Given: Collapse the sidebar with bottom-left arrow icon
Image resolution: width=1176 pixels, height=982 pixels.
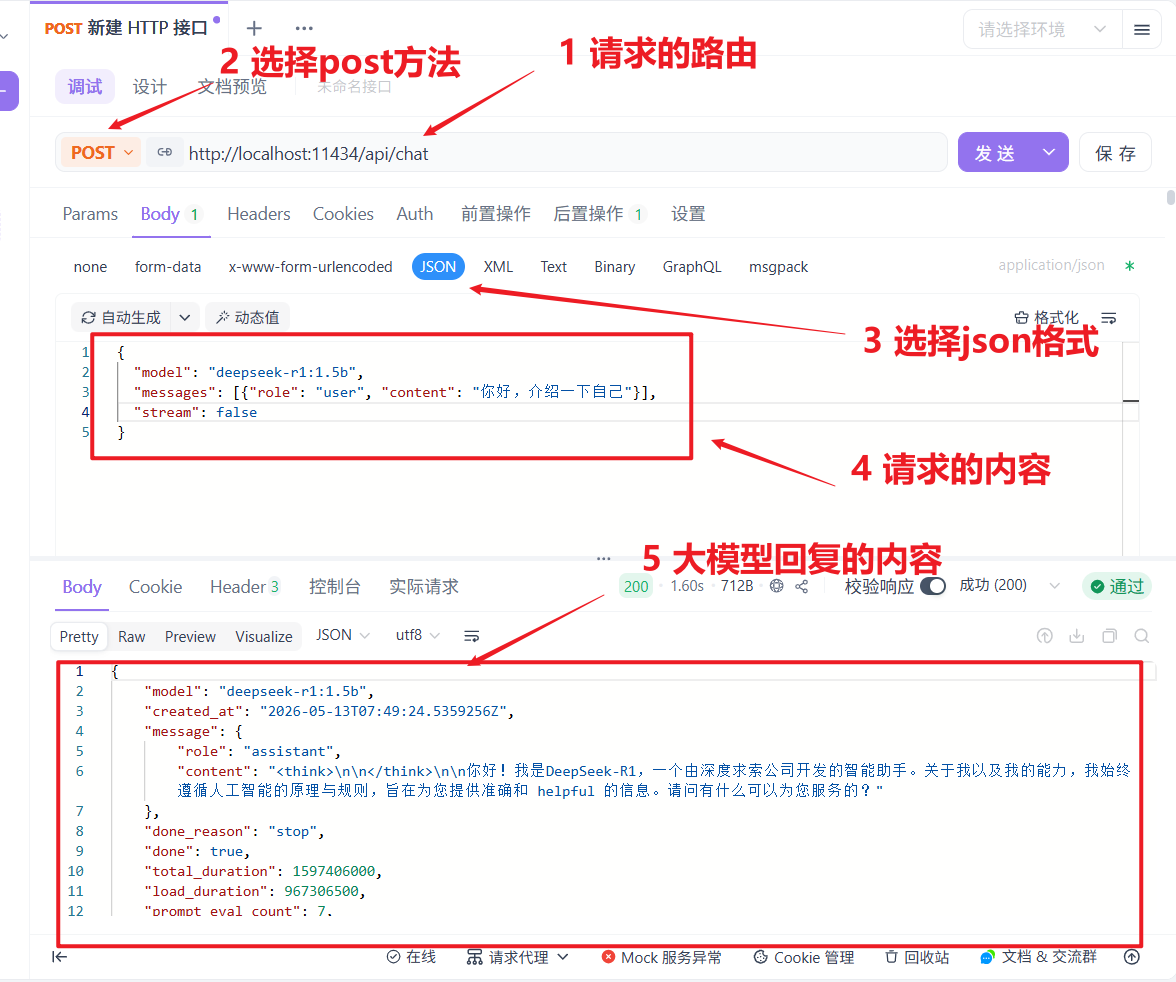Looking at the screenshot, I should point(59,956).
